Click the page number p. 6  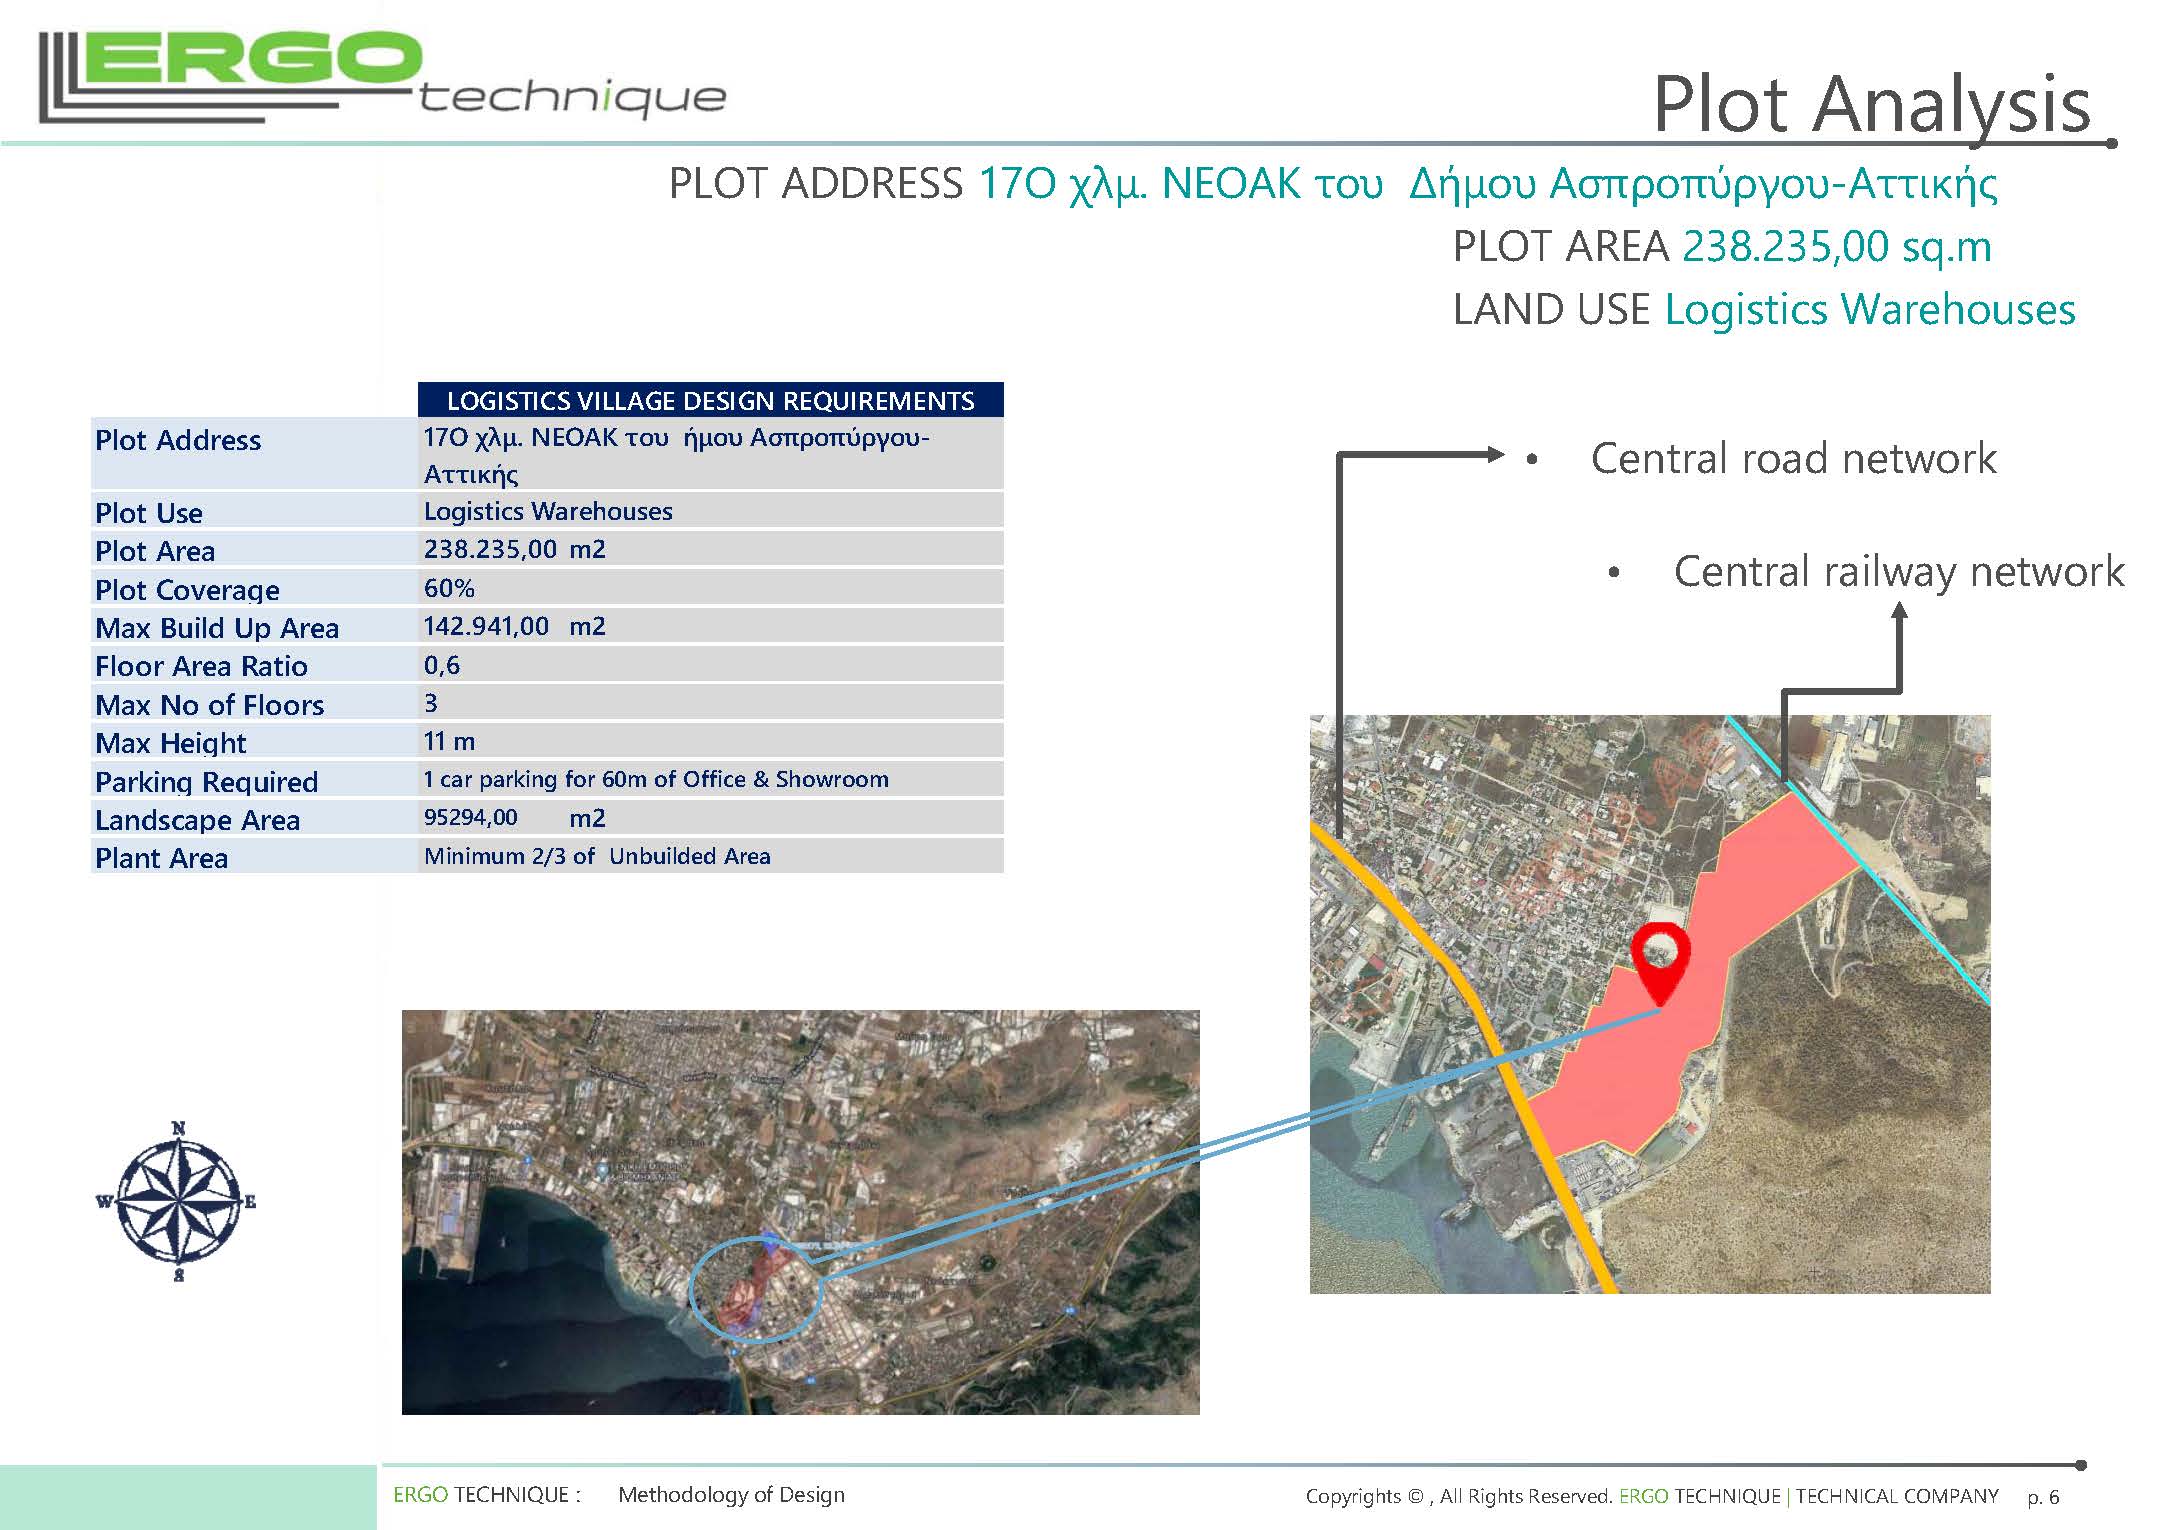point(2043,1497)
